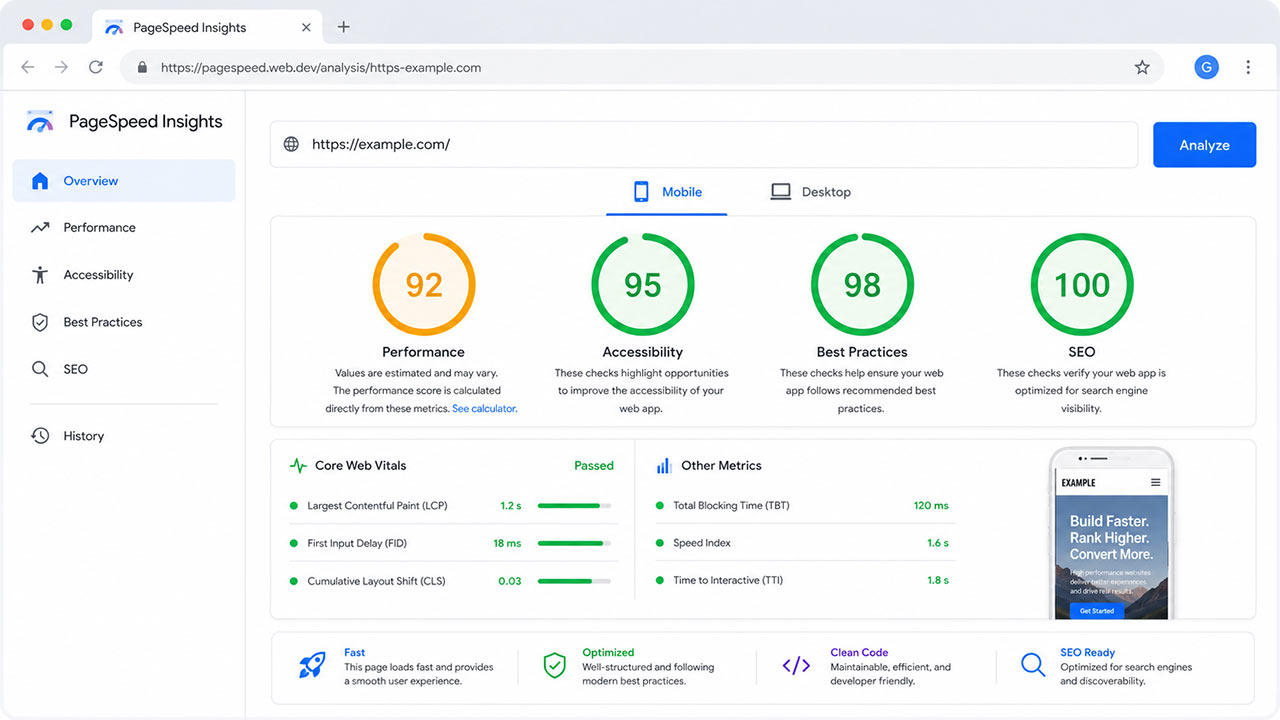Click the Time to Interactive (TTI) label
The height and width of the screenshot is (720, 1280).
[x=728, y=581]
